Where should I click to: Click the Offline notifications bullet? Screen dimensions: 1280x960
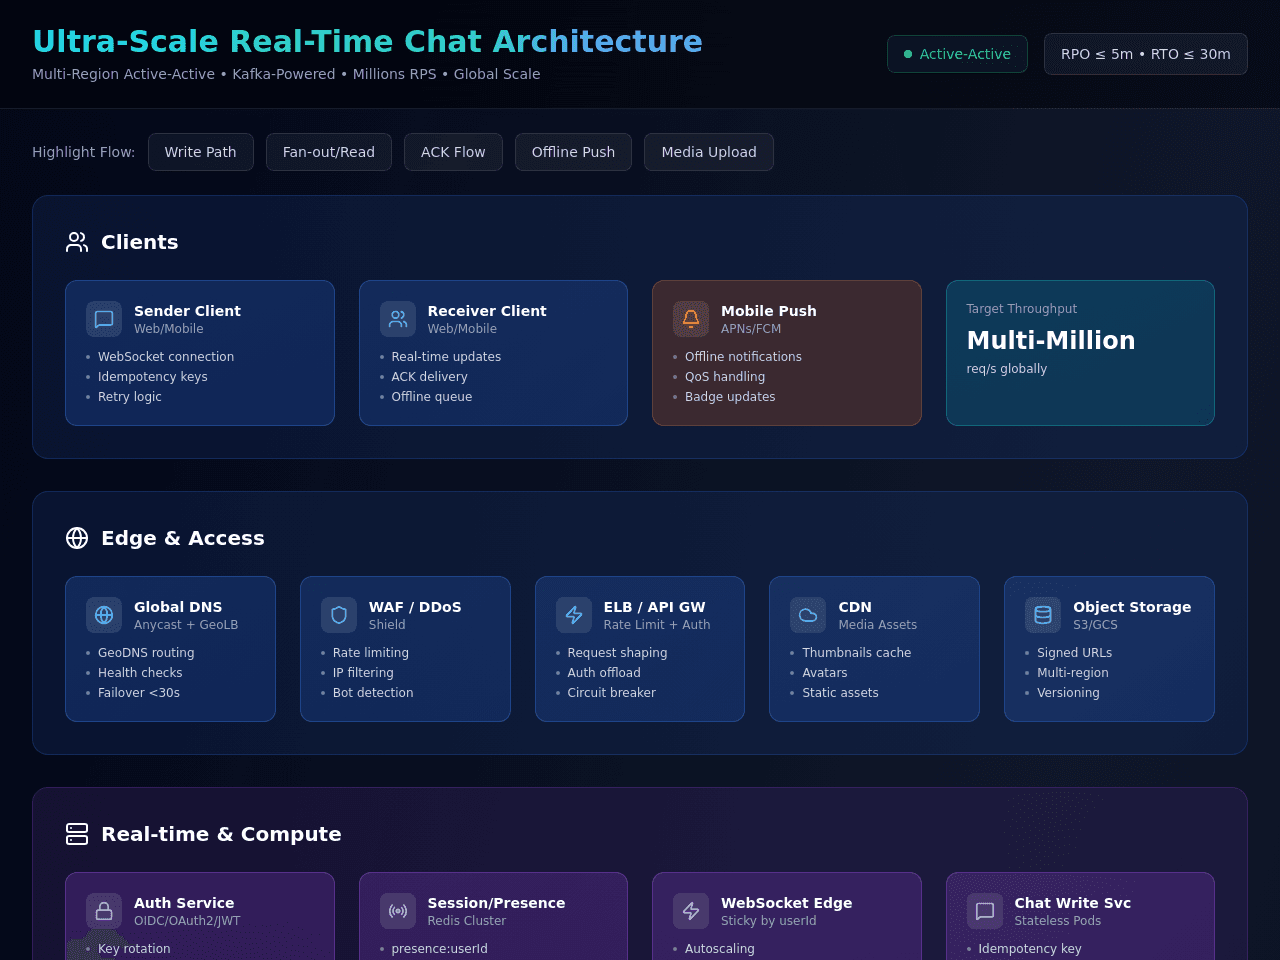(x=743, y=357)
